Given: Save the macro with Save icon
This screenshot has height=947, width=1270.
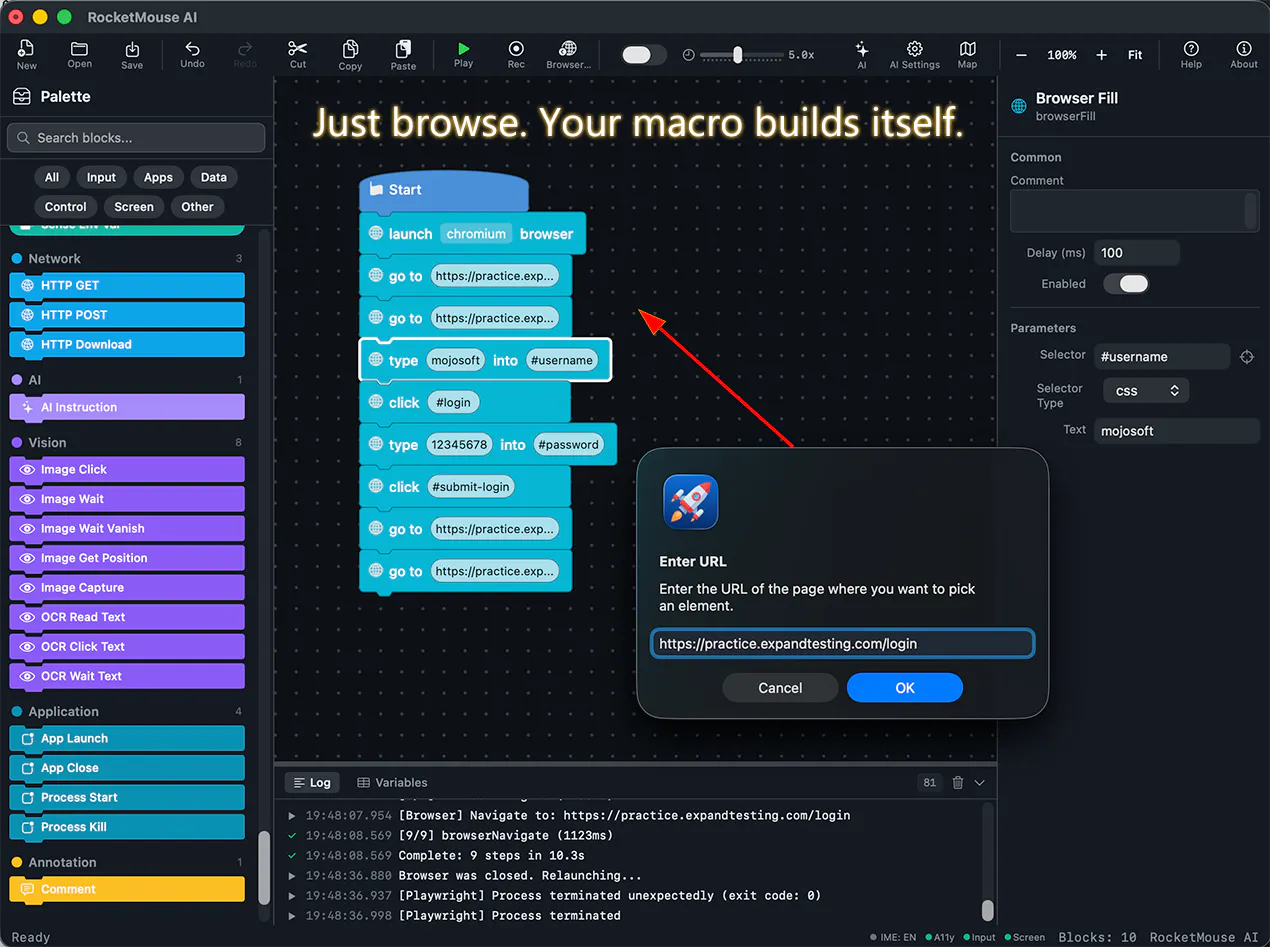Looking at the screenshot, I should 132,54.
